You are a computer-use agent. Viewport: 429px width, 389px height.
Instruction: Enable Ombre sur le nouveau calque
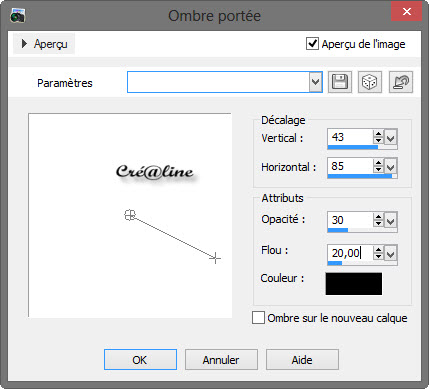click(x=258, y=318)
